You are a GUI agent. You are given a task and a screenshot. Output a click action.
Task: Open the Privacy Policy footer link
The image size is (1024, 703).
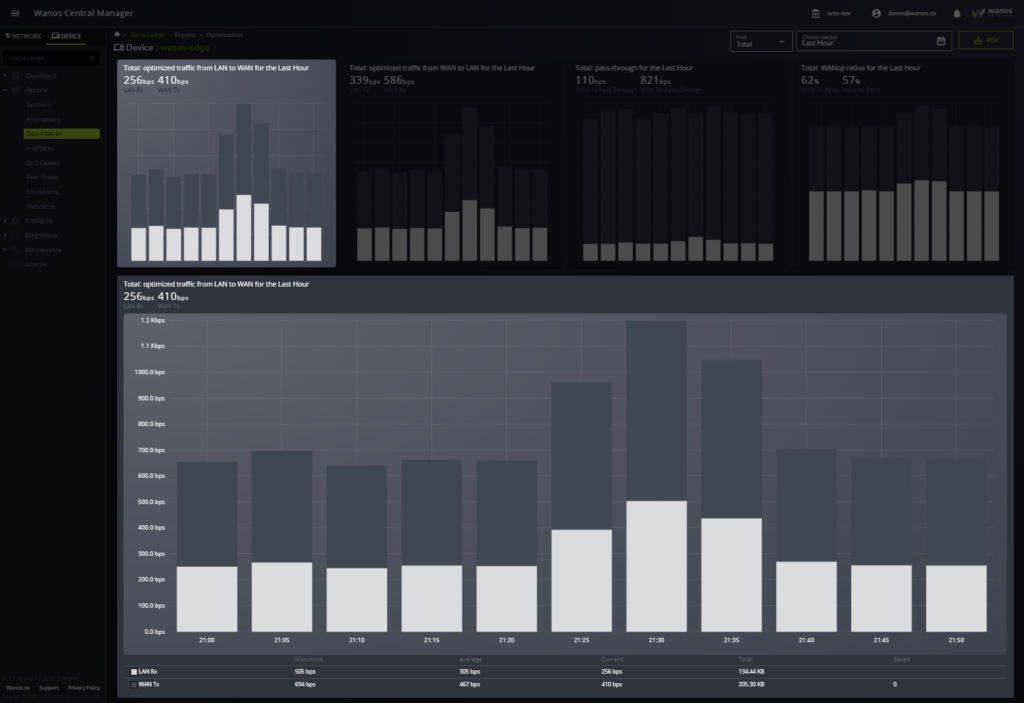[84, 688]
